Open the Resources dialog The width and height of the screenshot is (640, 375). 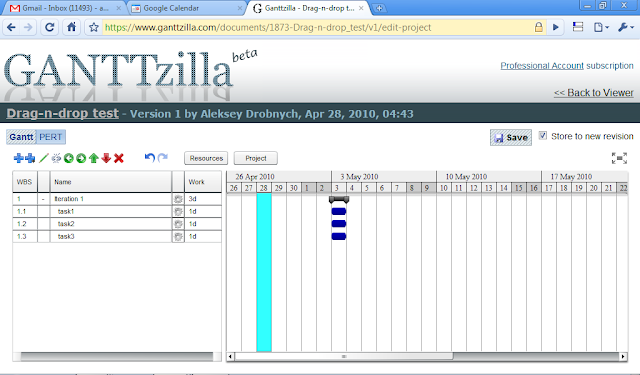206,158
